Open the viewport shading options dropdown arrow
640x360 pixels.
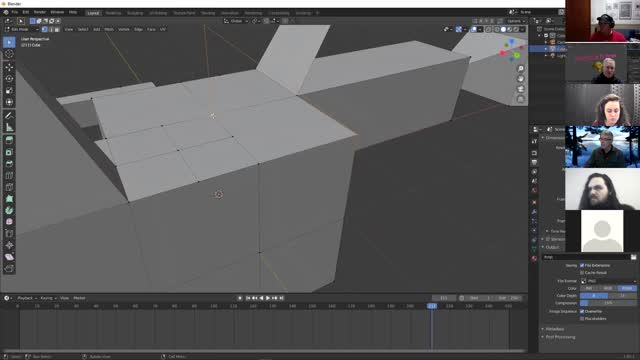[522, 29]
